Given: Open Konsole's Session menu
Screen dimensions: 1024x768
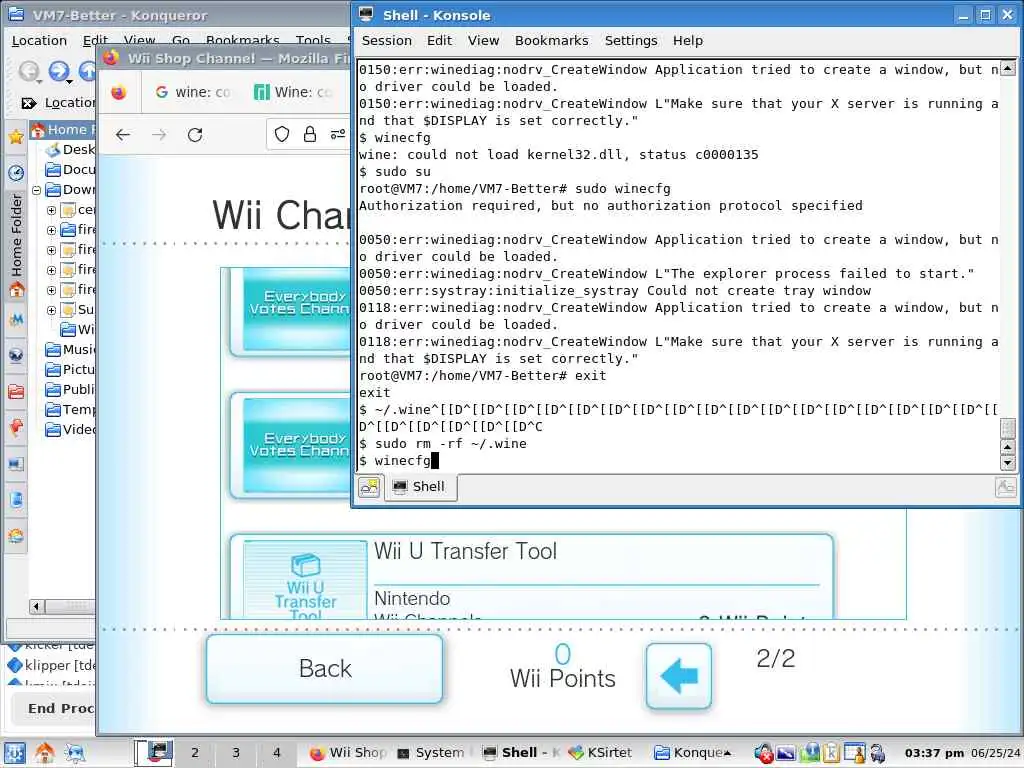Looking at the screenshot, I should pyautogui.click(x=387, y=40).
